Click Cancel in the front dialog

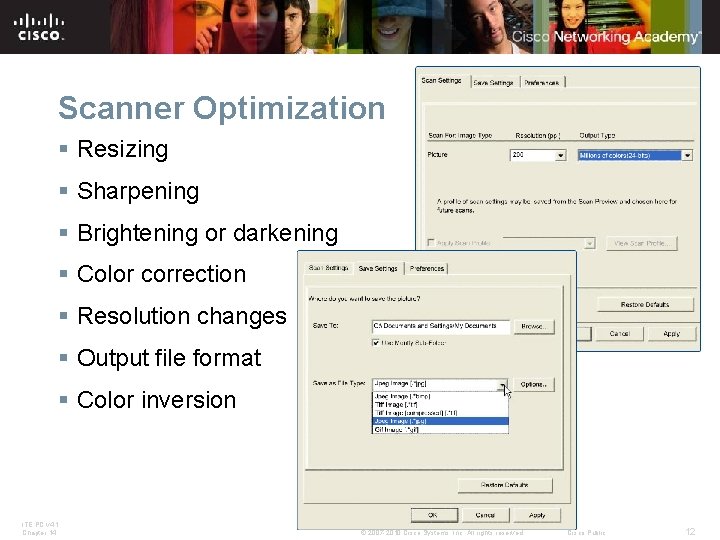[485, 515]
